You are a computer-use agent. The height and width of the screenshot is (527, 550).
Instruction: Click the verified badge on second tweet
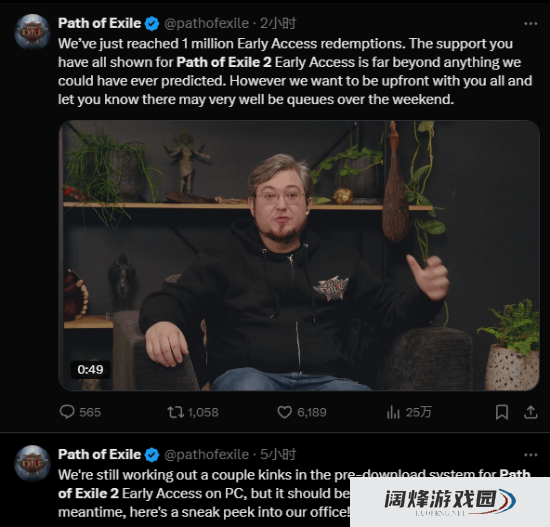pyautogui.click(x=152, y=455)
